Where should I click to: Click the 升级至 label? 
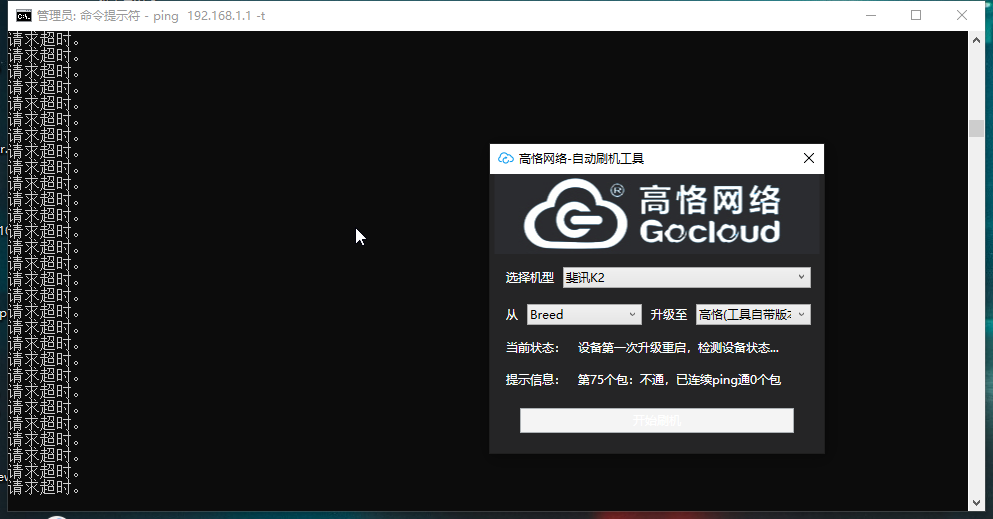[x=668, y=315]
